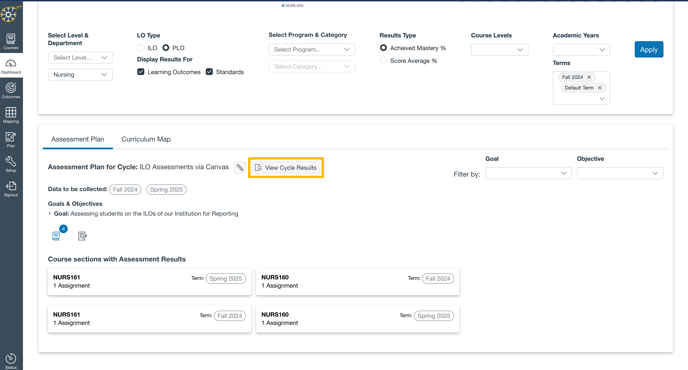The image size is (688, 370).
Task: Open the Select Program dropdown
Action: click(x=312, y=49)
